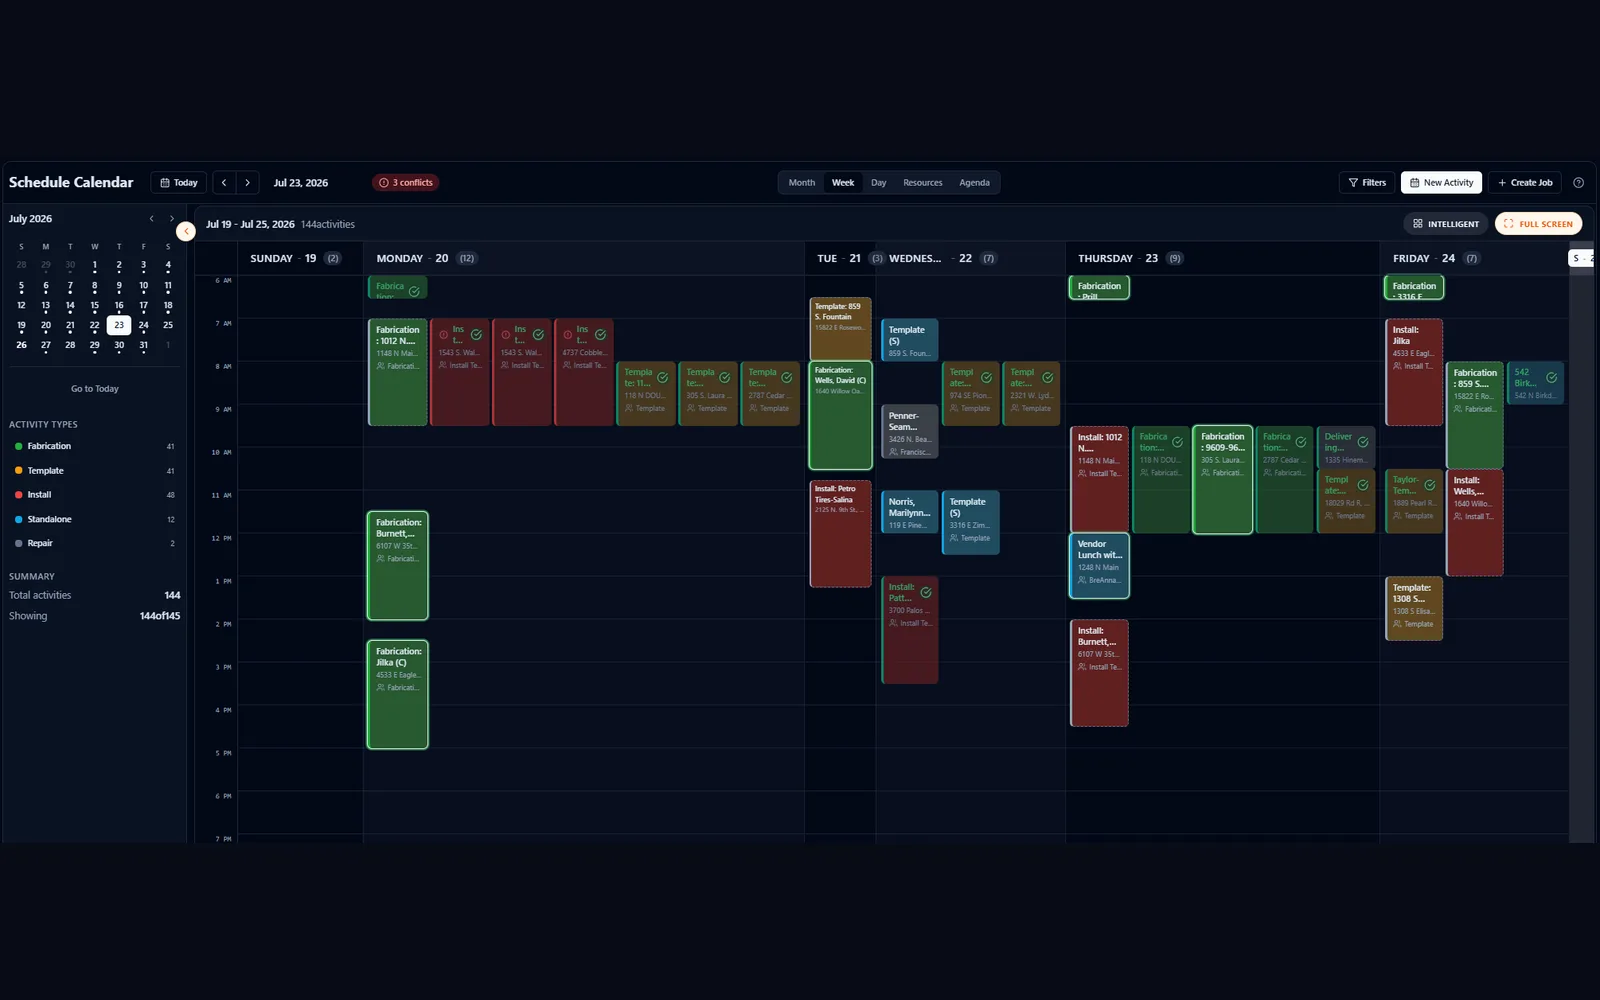Open Fabrication: Jilka (C) card

point(398,695)
